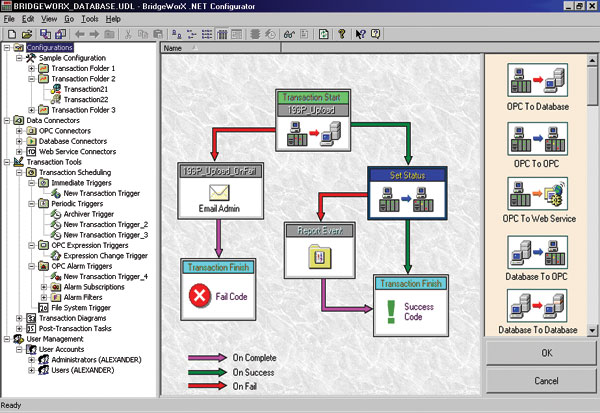Select Users (ALEXANDER) tree item

83,370
